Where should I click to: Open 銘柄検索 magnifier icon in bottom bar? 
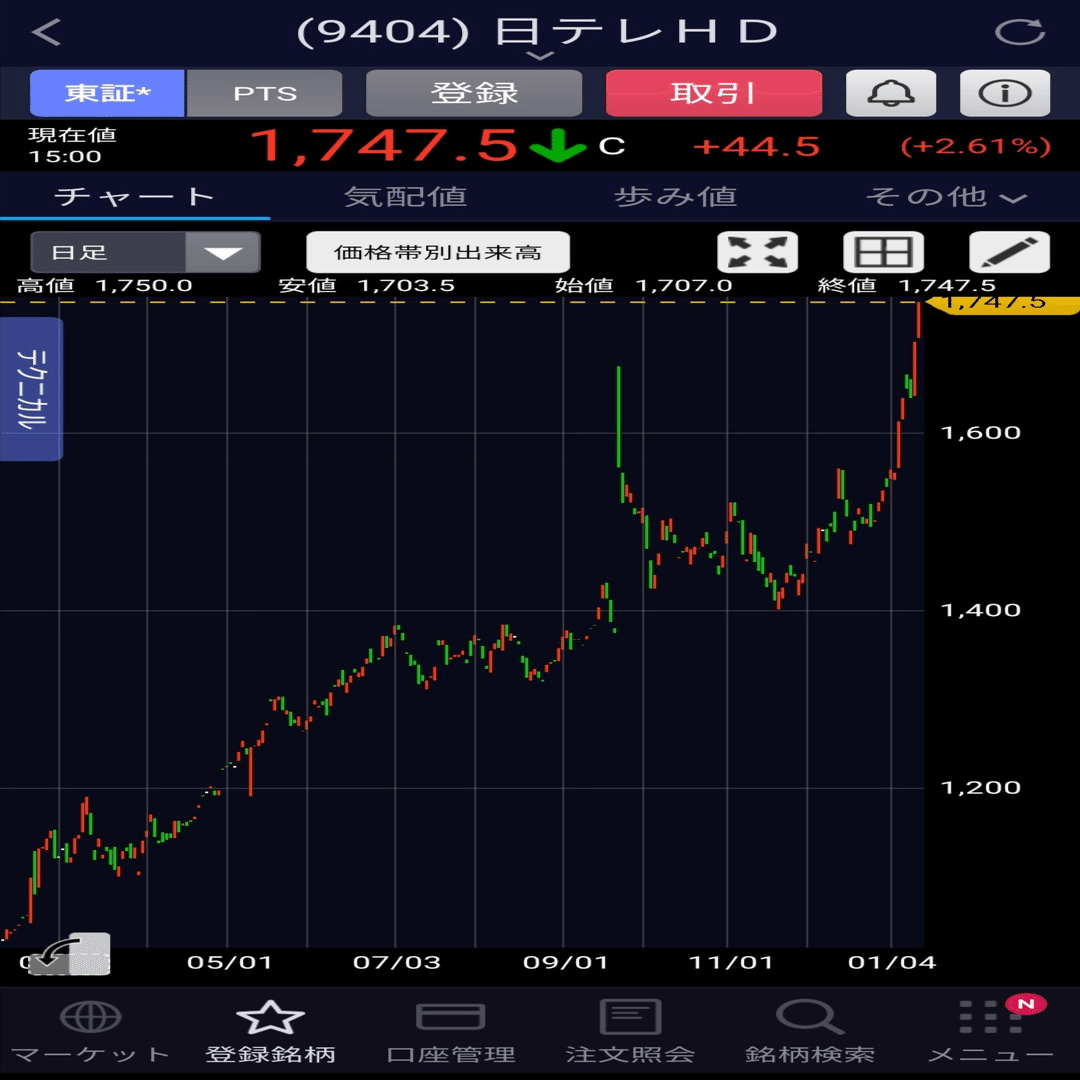[x=809, y=1017]
